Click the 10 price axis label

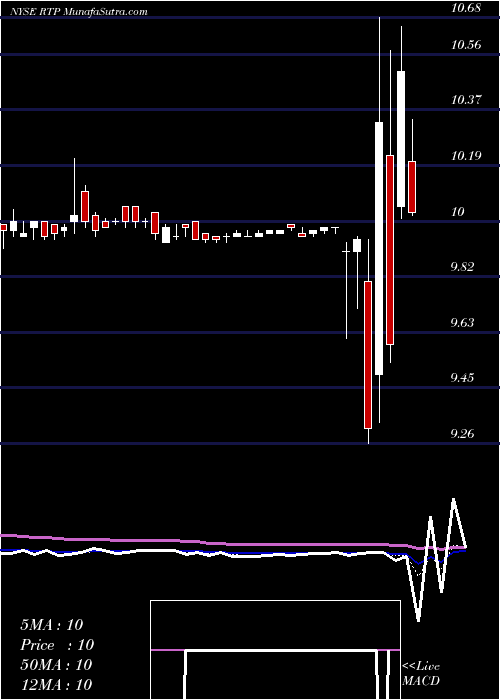[x=458, y=212]
